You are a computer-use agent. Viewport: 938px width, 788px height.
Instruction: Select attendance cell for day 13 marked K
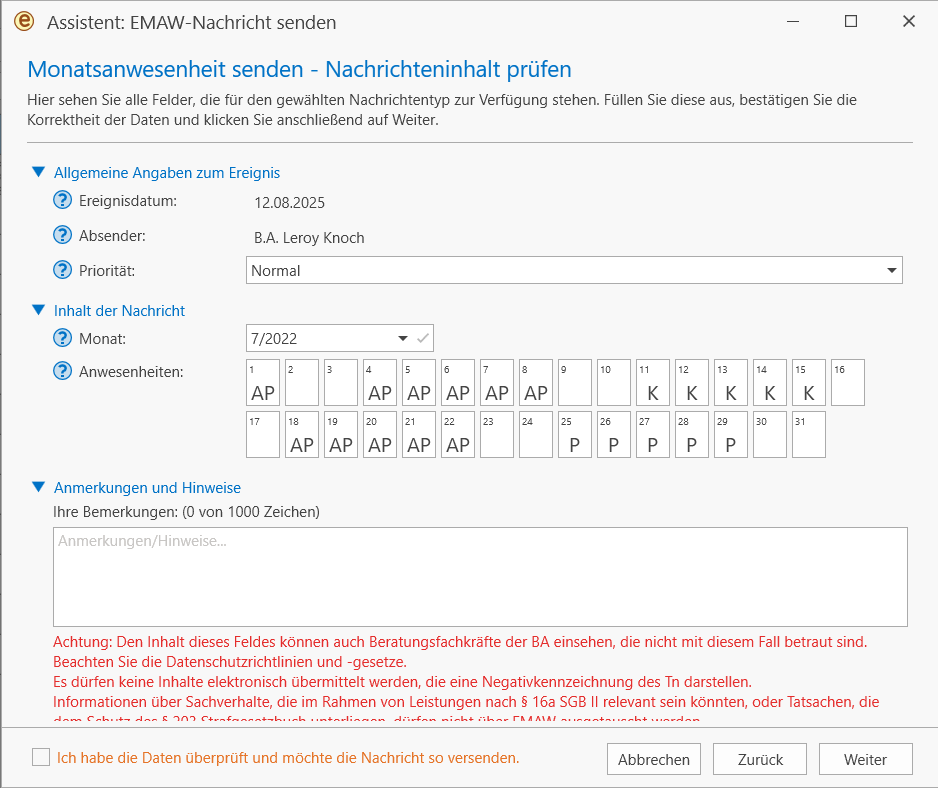point(731,382)
